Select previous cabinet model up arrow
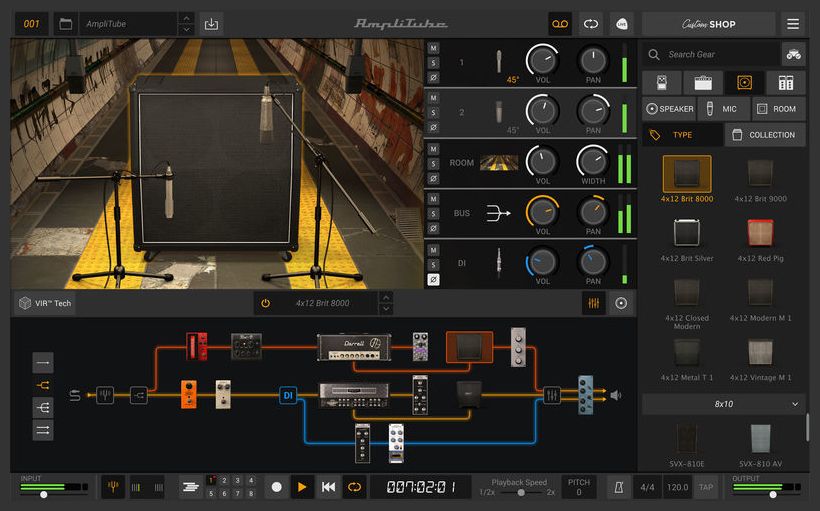This screenshot has height=511, width=820. point(386,298)
